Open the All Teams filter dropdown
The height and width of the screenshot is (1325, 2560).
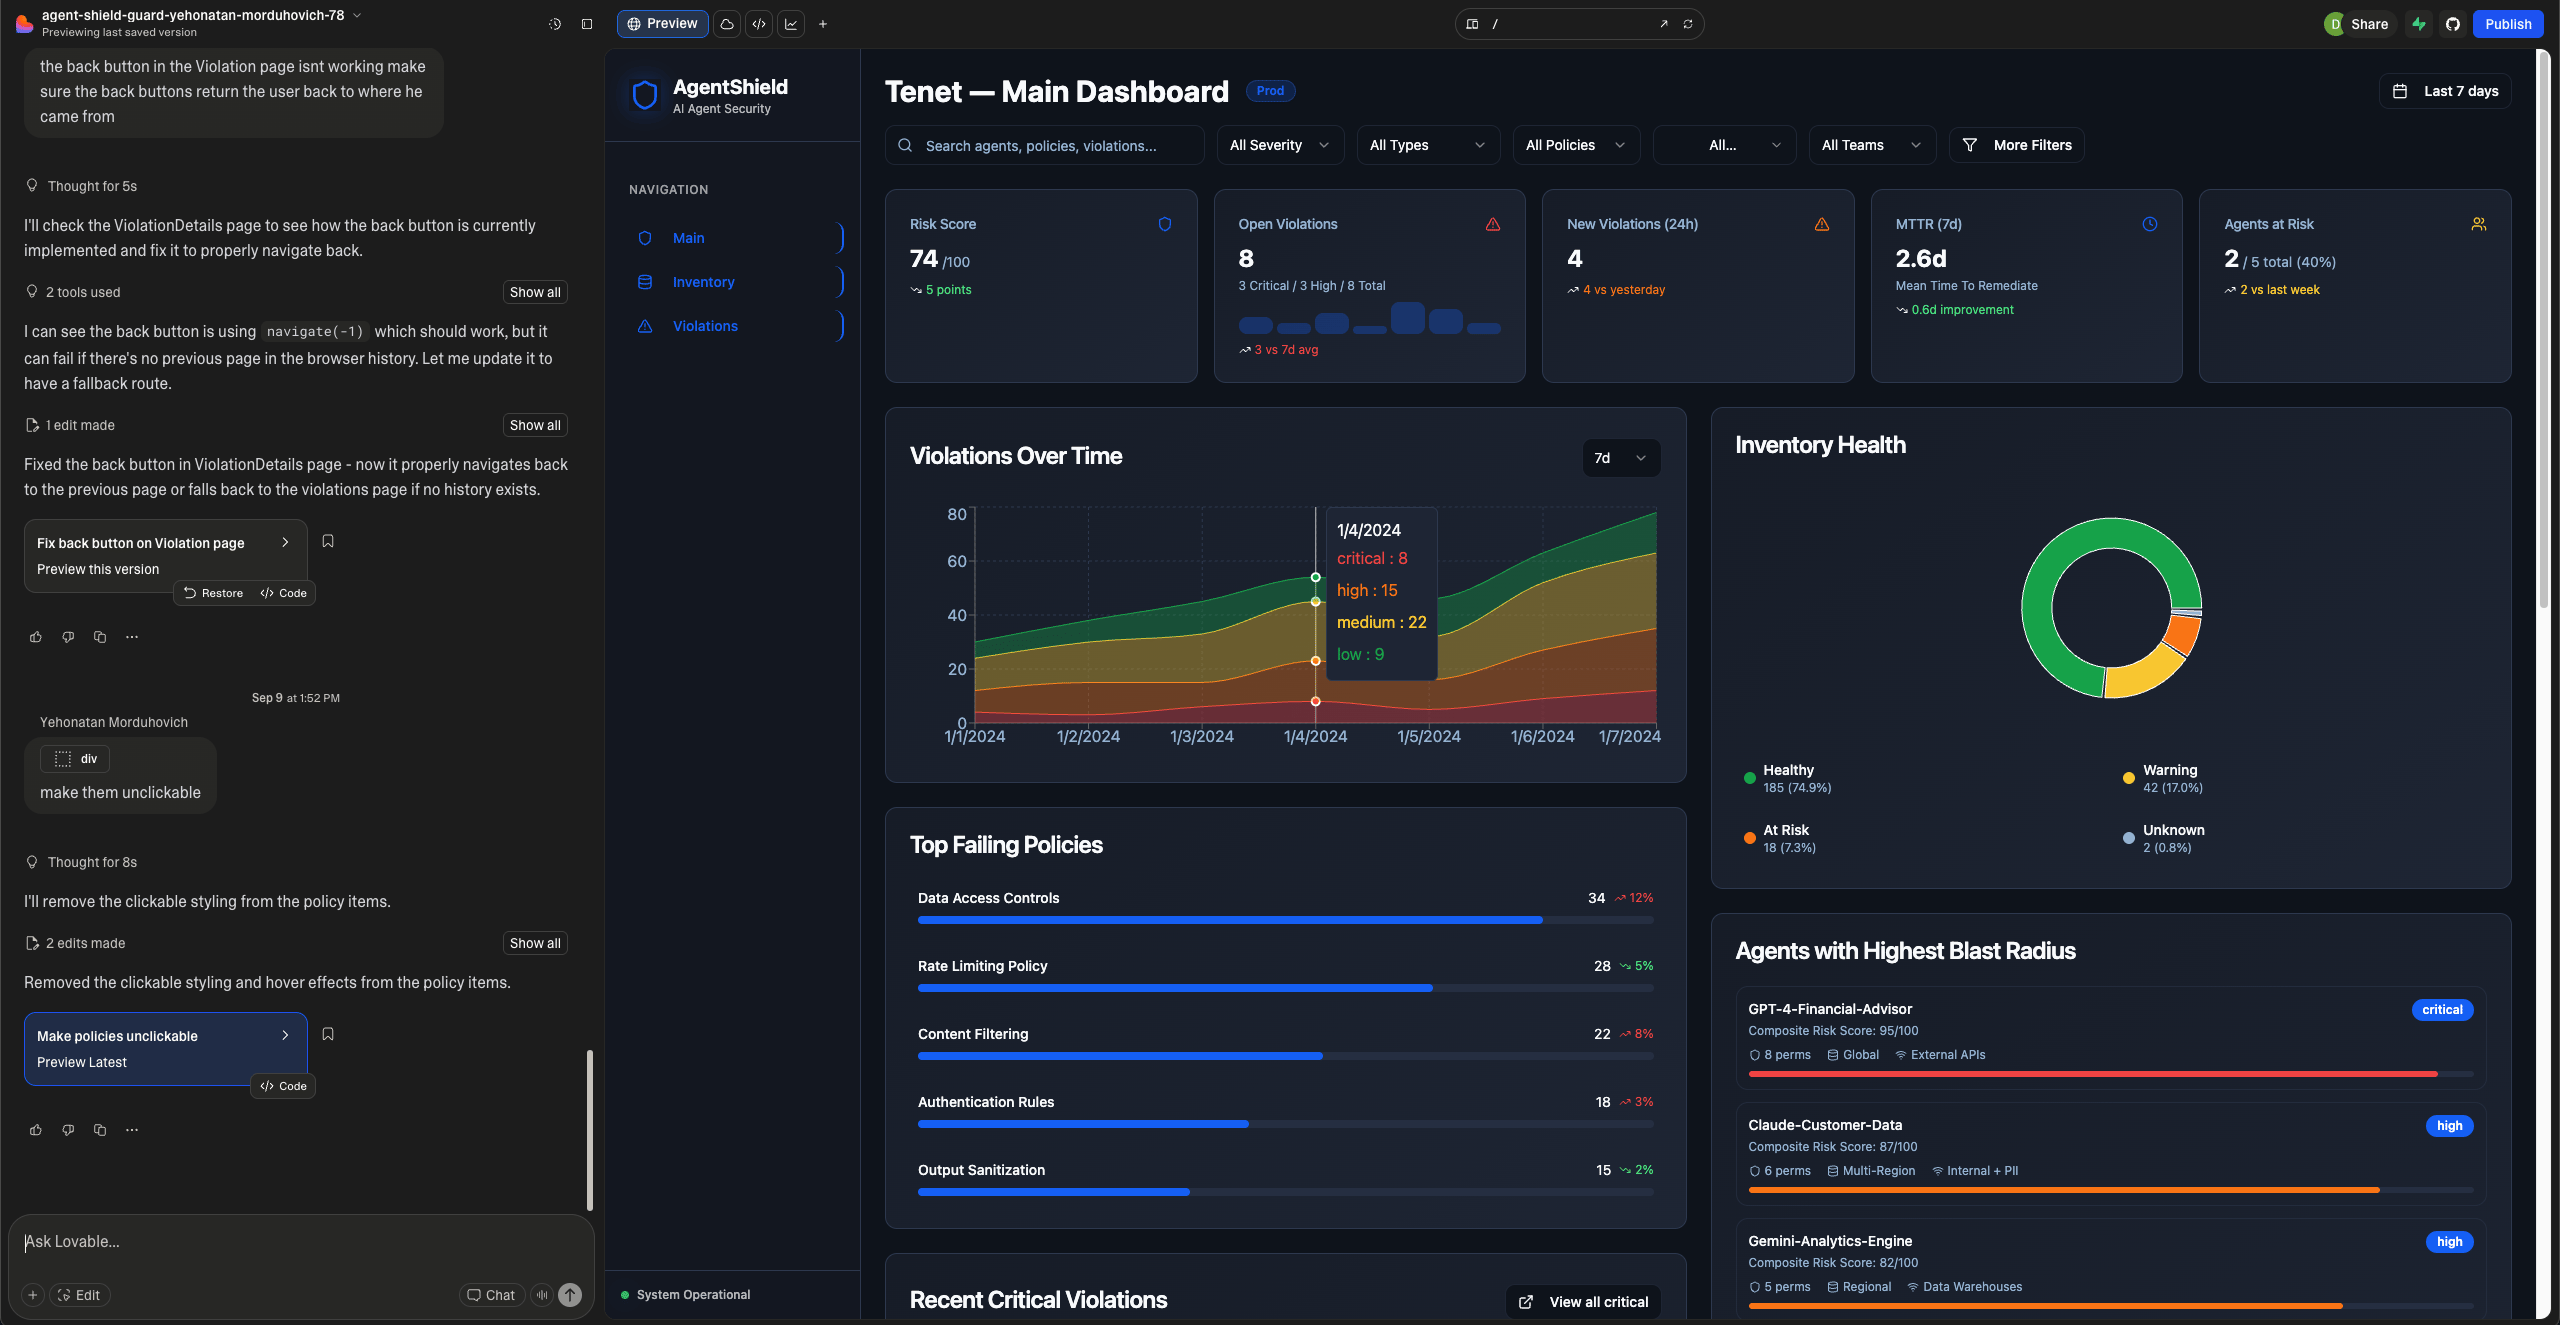click(x=1872, y=145)
